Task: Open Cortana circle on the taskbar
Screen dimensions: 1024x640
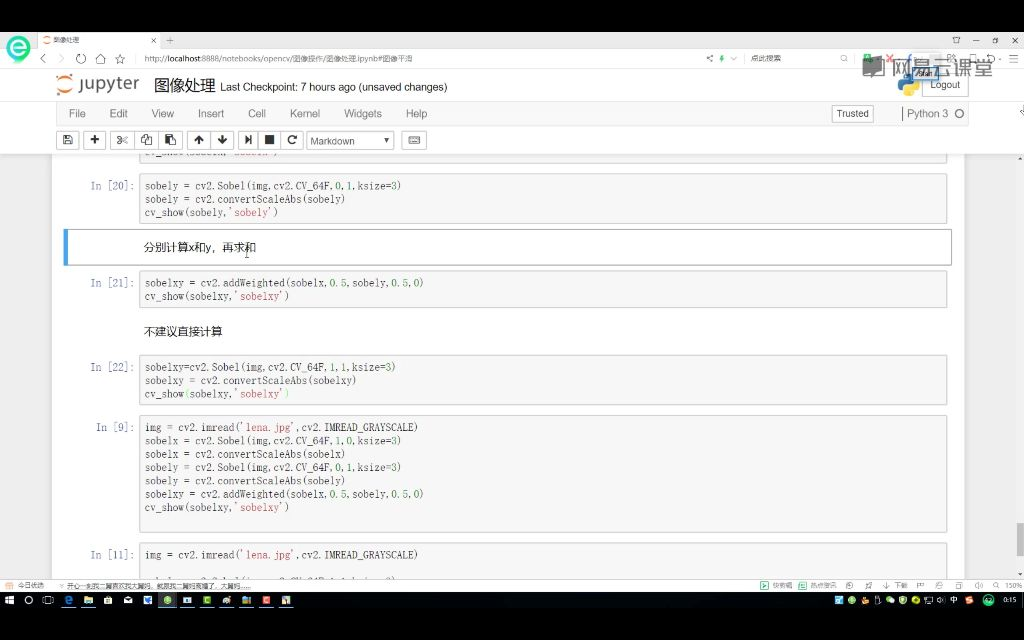Action: (x=29, y=600)
